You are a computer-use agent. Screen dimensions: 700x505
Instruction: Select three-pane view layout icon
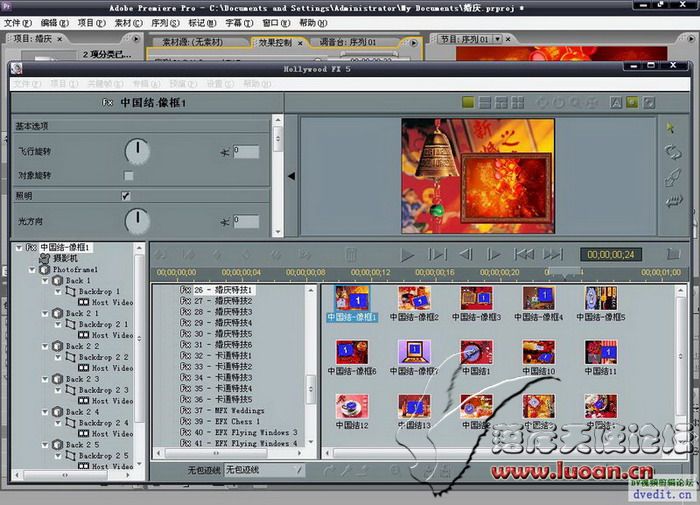point(501,103)
